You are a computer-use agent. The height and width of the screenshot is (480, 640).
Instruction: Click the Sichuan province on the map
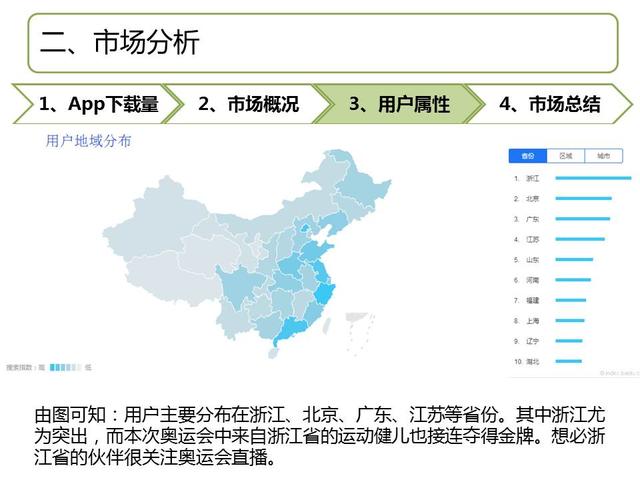[x=239, y=284]
